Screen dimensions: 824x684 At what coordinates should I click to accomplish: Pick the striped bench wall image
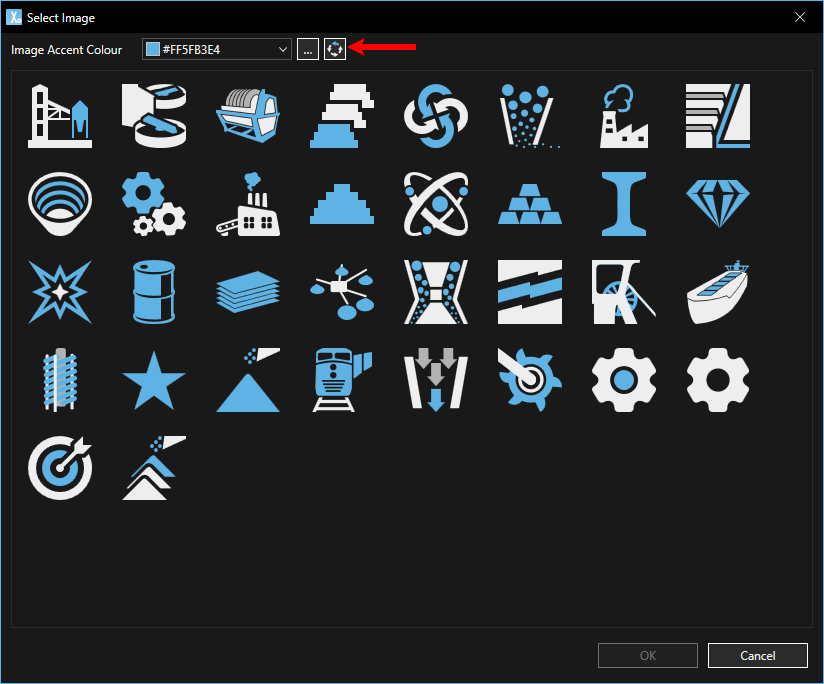[718, 116]
